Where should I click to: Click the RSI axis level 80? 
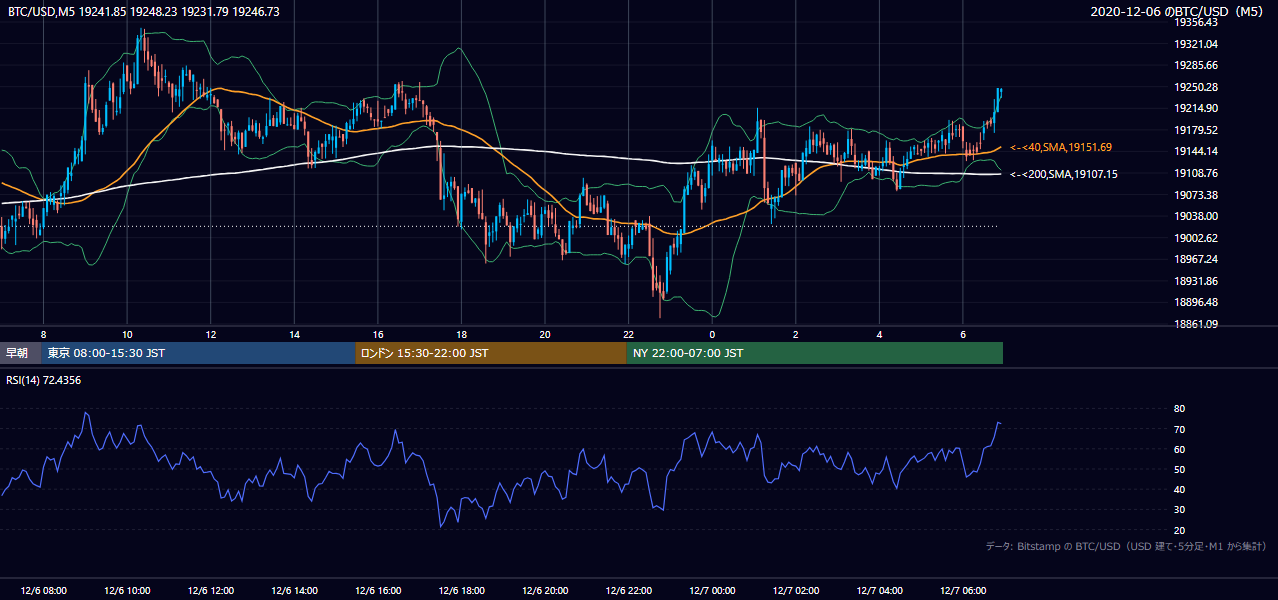(1179, 409)
